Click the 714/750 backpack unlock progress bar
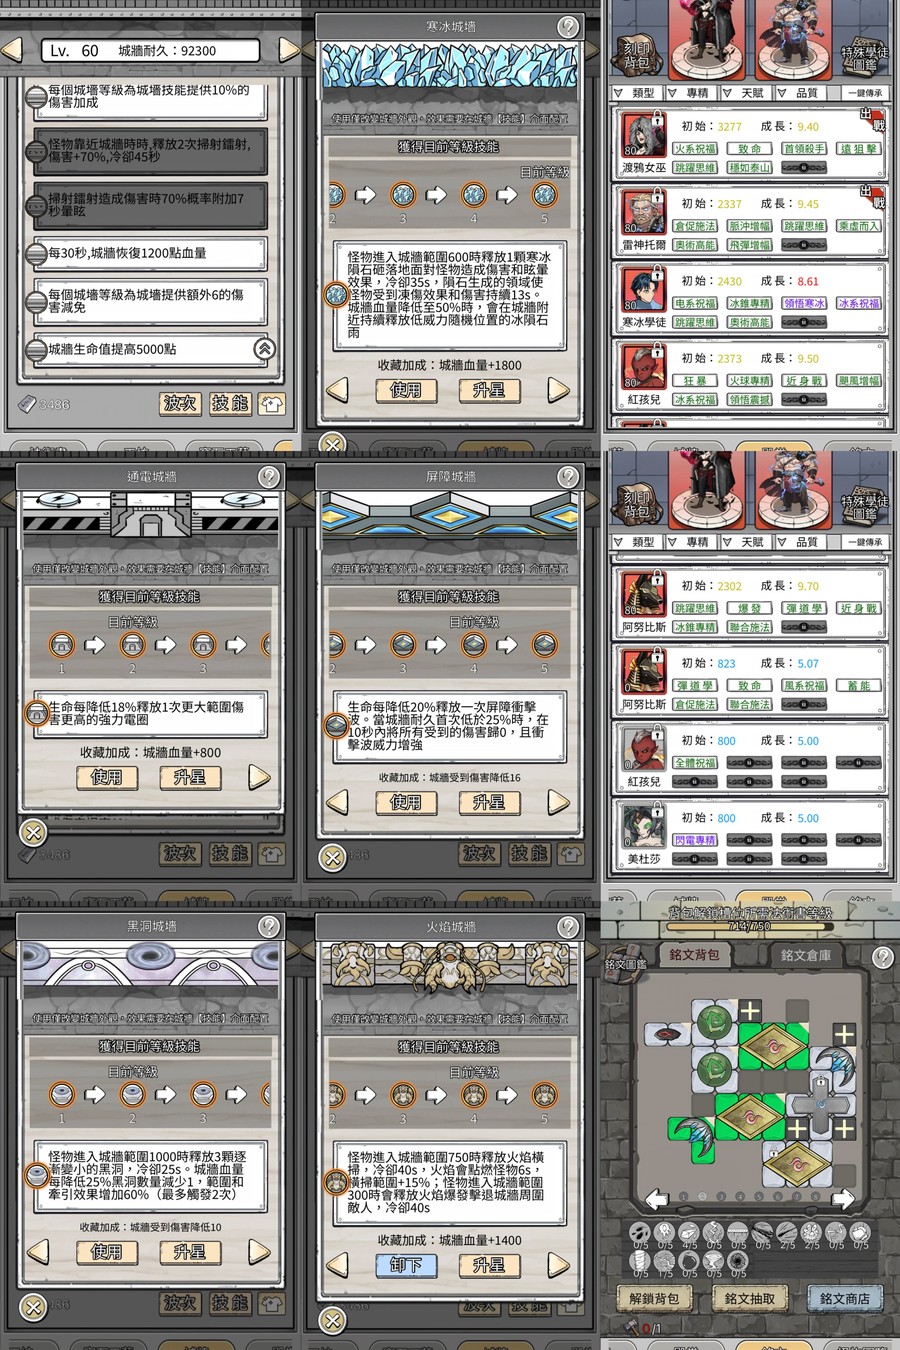The image size is (900, 1350). (750, 926)
